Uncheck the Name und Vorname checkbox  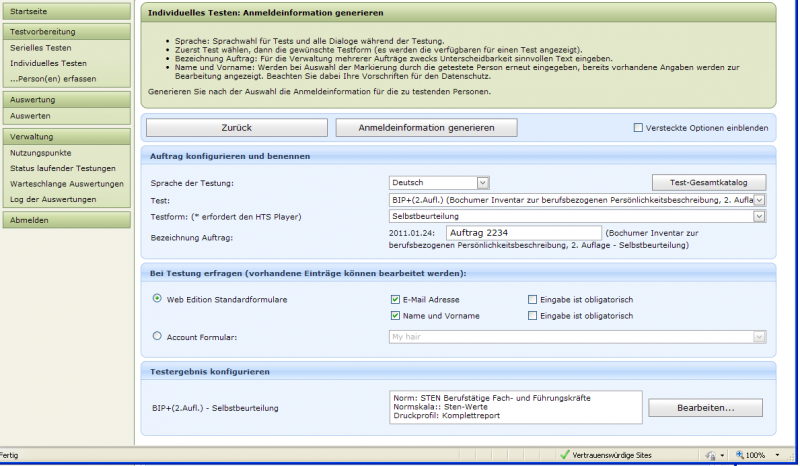click(396, 316)
